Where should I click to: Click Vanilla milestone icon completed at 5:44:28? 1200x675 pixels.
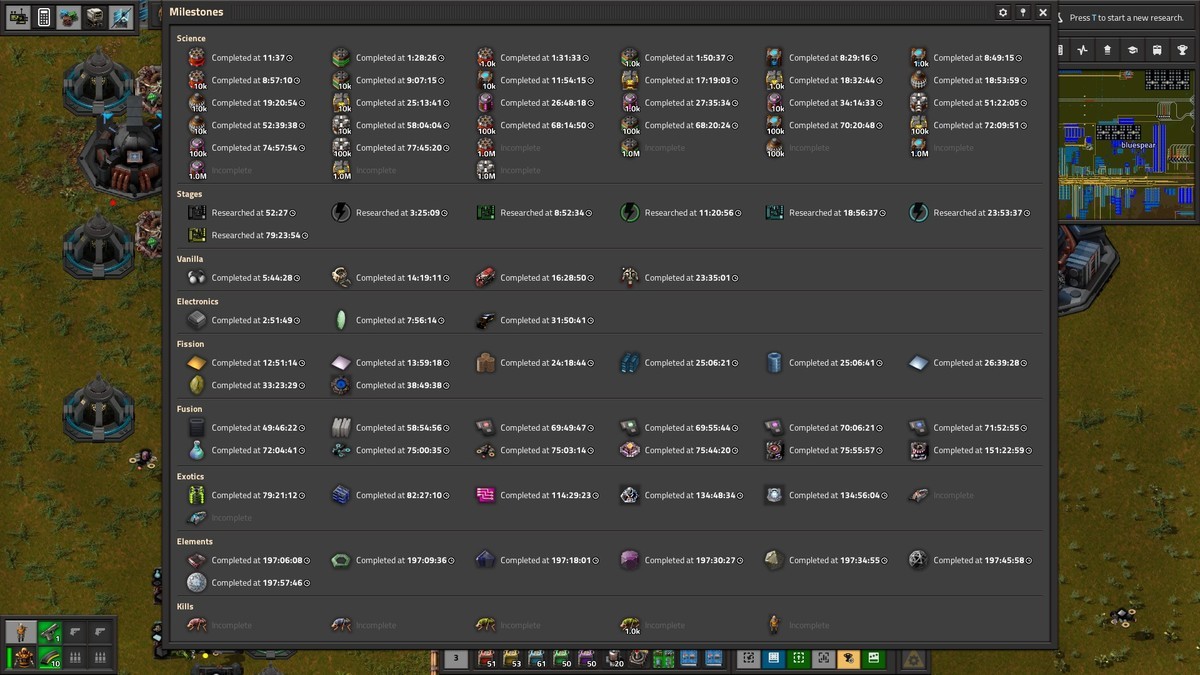click(197, 278)
